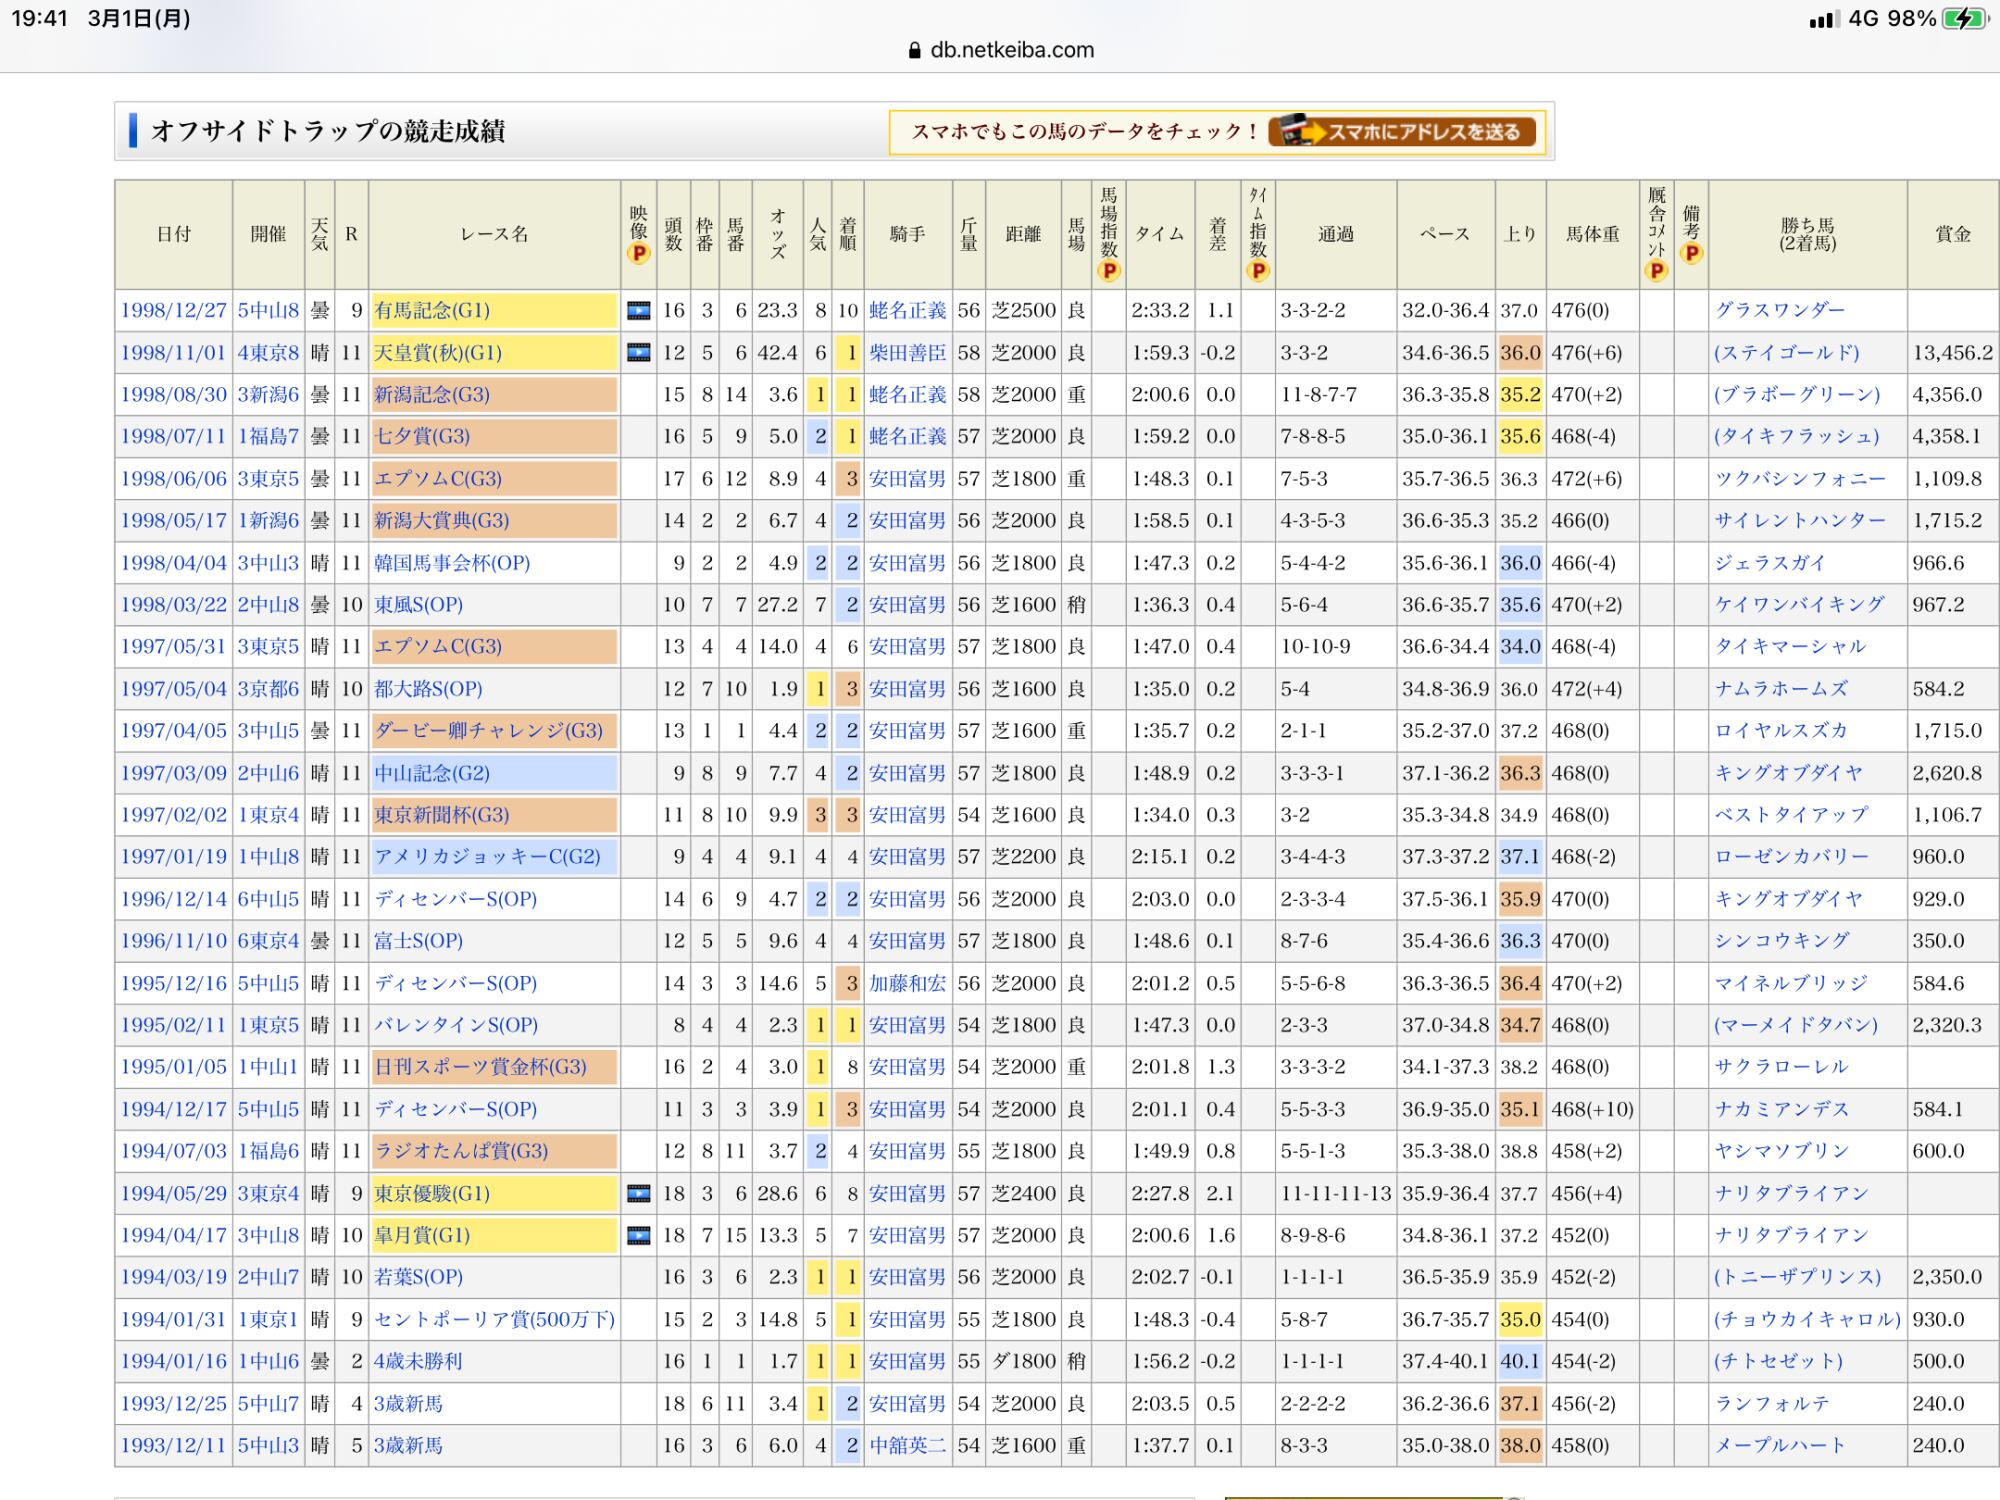Open ラジオたんぱ賞(G3) race link

point(461,1151)
